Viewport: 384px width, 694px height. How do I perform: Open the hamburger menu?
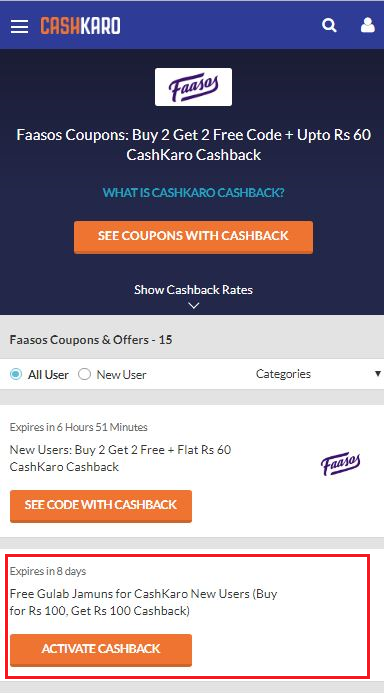tap(19, 27)
